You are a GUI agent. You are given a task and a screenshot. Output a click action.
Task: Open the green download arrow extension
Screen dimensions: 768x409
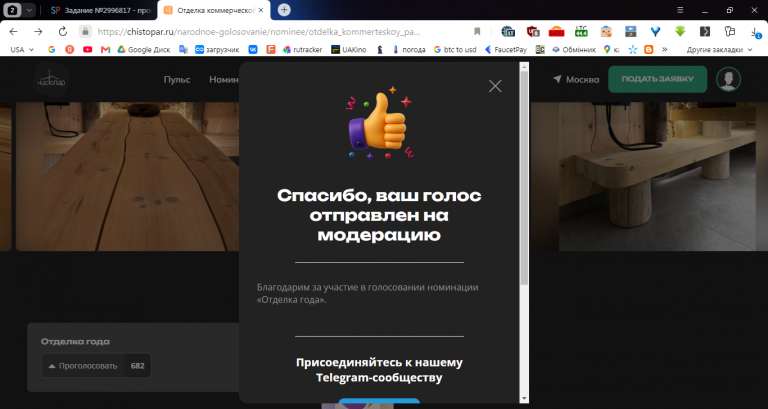[680, 31]
